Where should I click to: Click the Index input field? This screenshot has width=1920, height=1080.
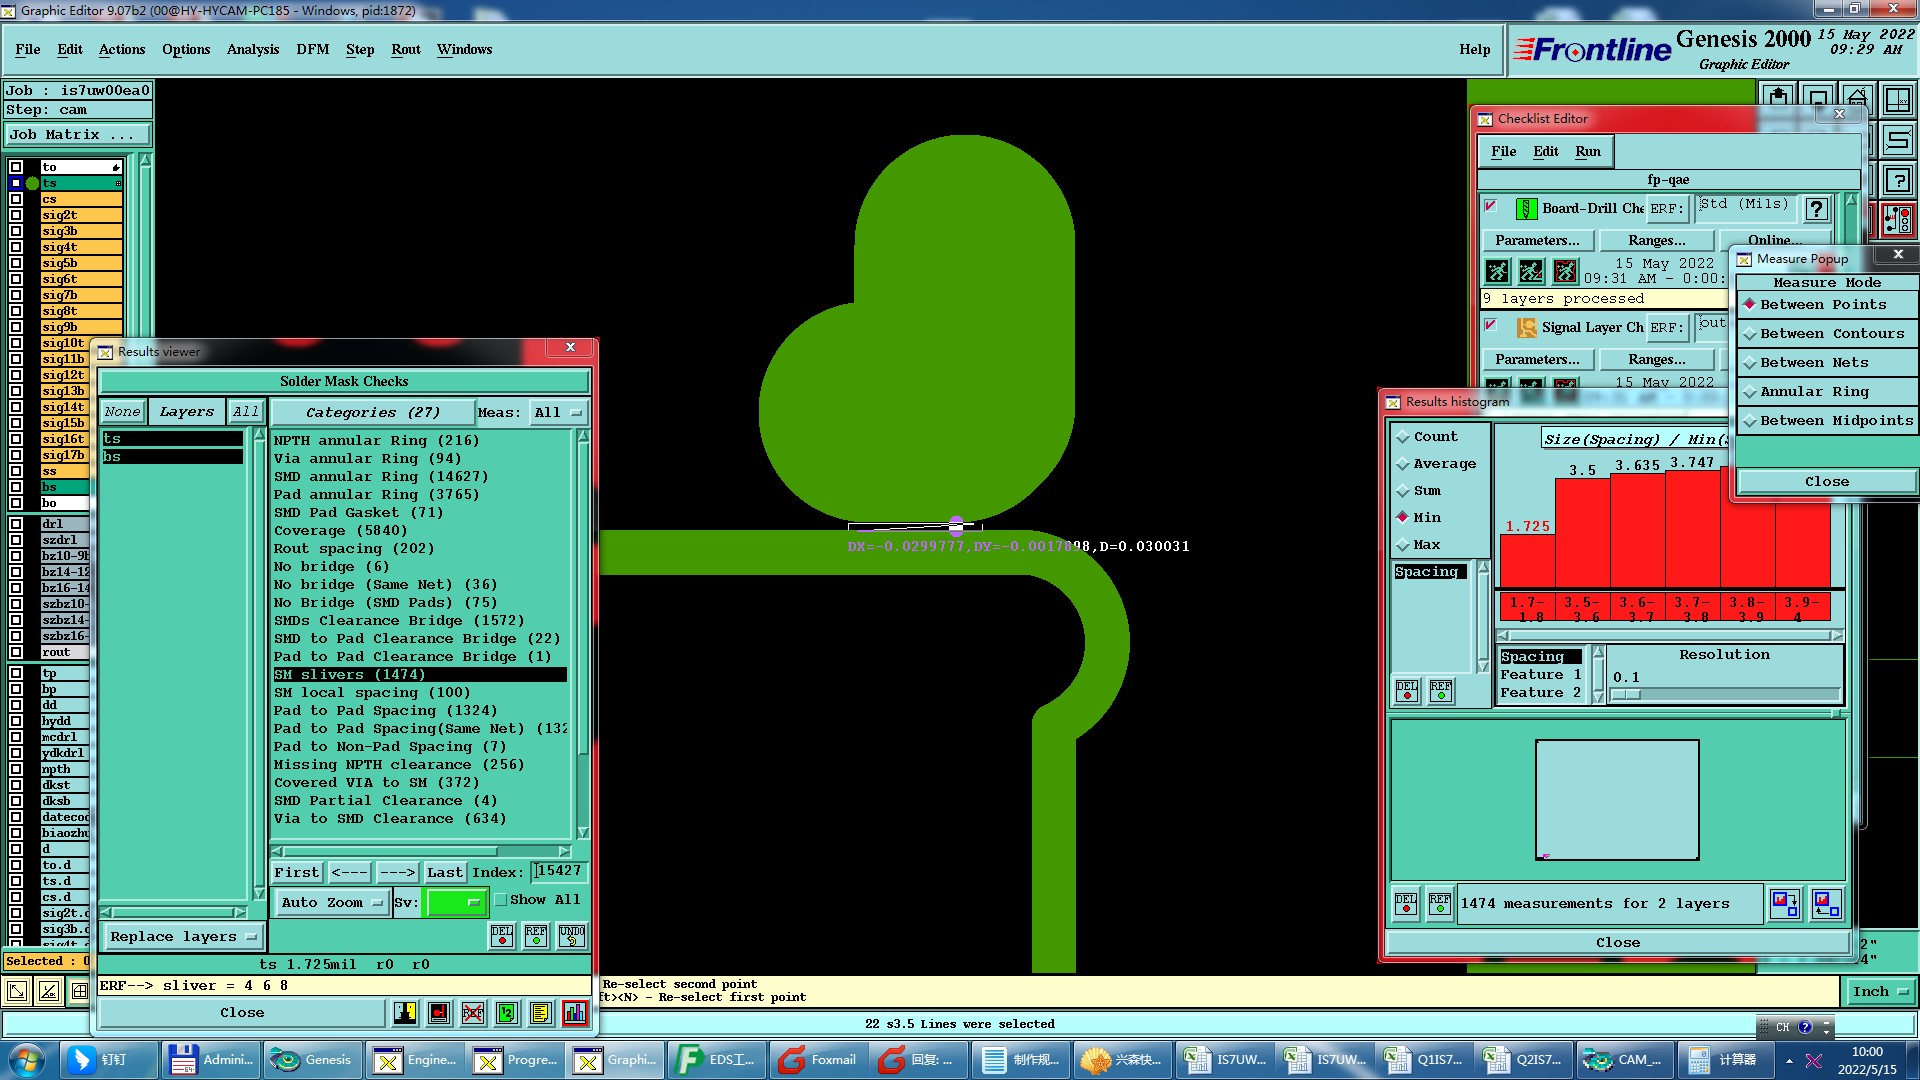[x=558, y=872]
